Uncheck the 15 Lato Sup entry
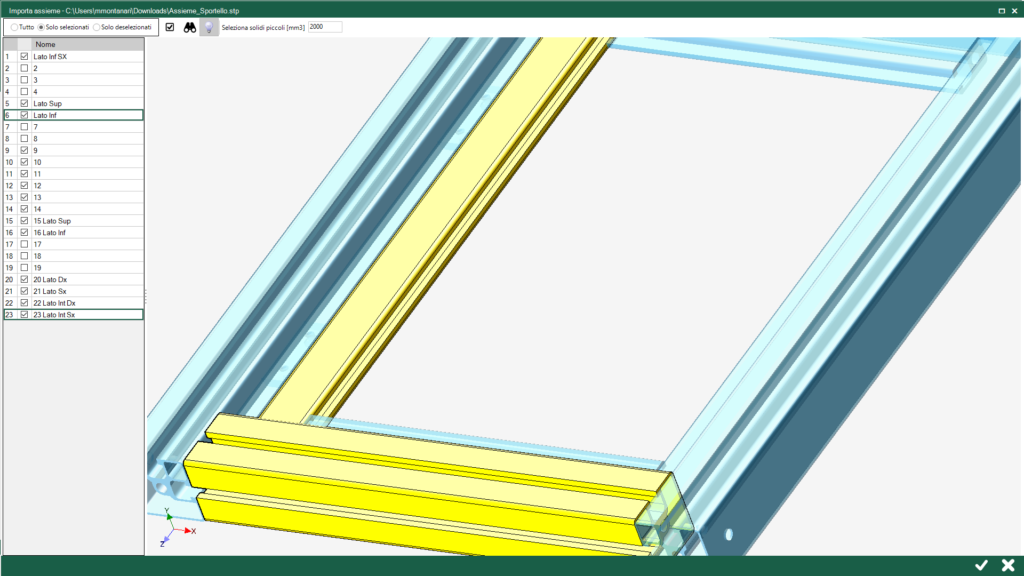 (22, 220)
